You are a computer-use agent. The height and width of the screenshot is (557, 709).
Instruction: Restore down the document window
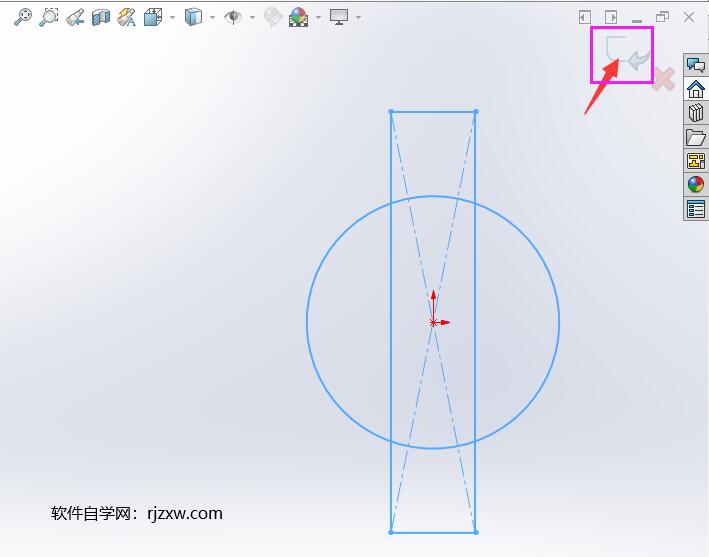662,17
